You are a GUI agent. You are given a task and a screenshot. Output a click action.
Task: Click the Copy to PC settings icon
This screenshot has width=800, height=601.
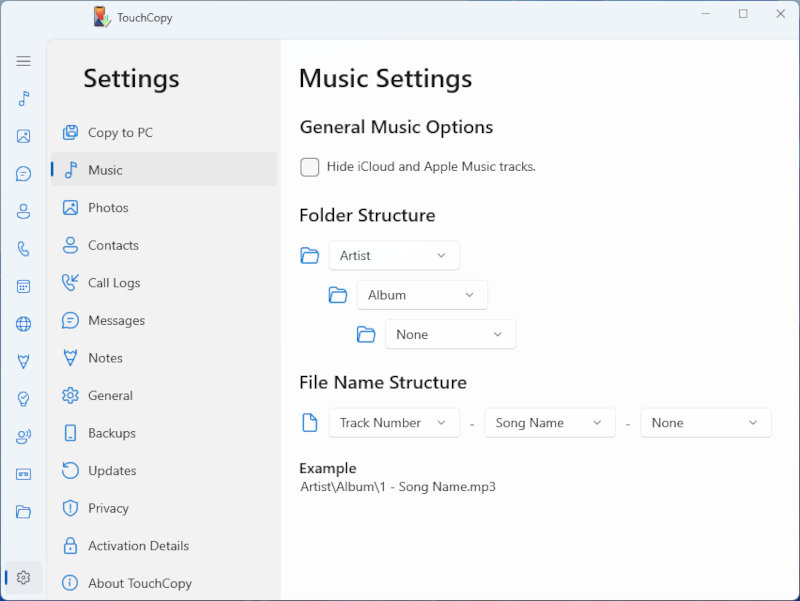70,133
